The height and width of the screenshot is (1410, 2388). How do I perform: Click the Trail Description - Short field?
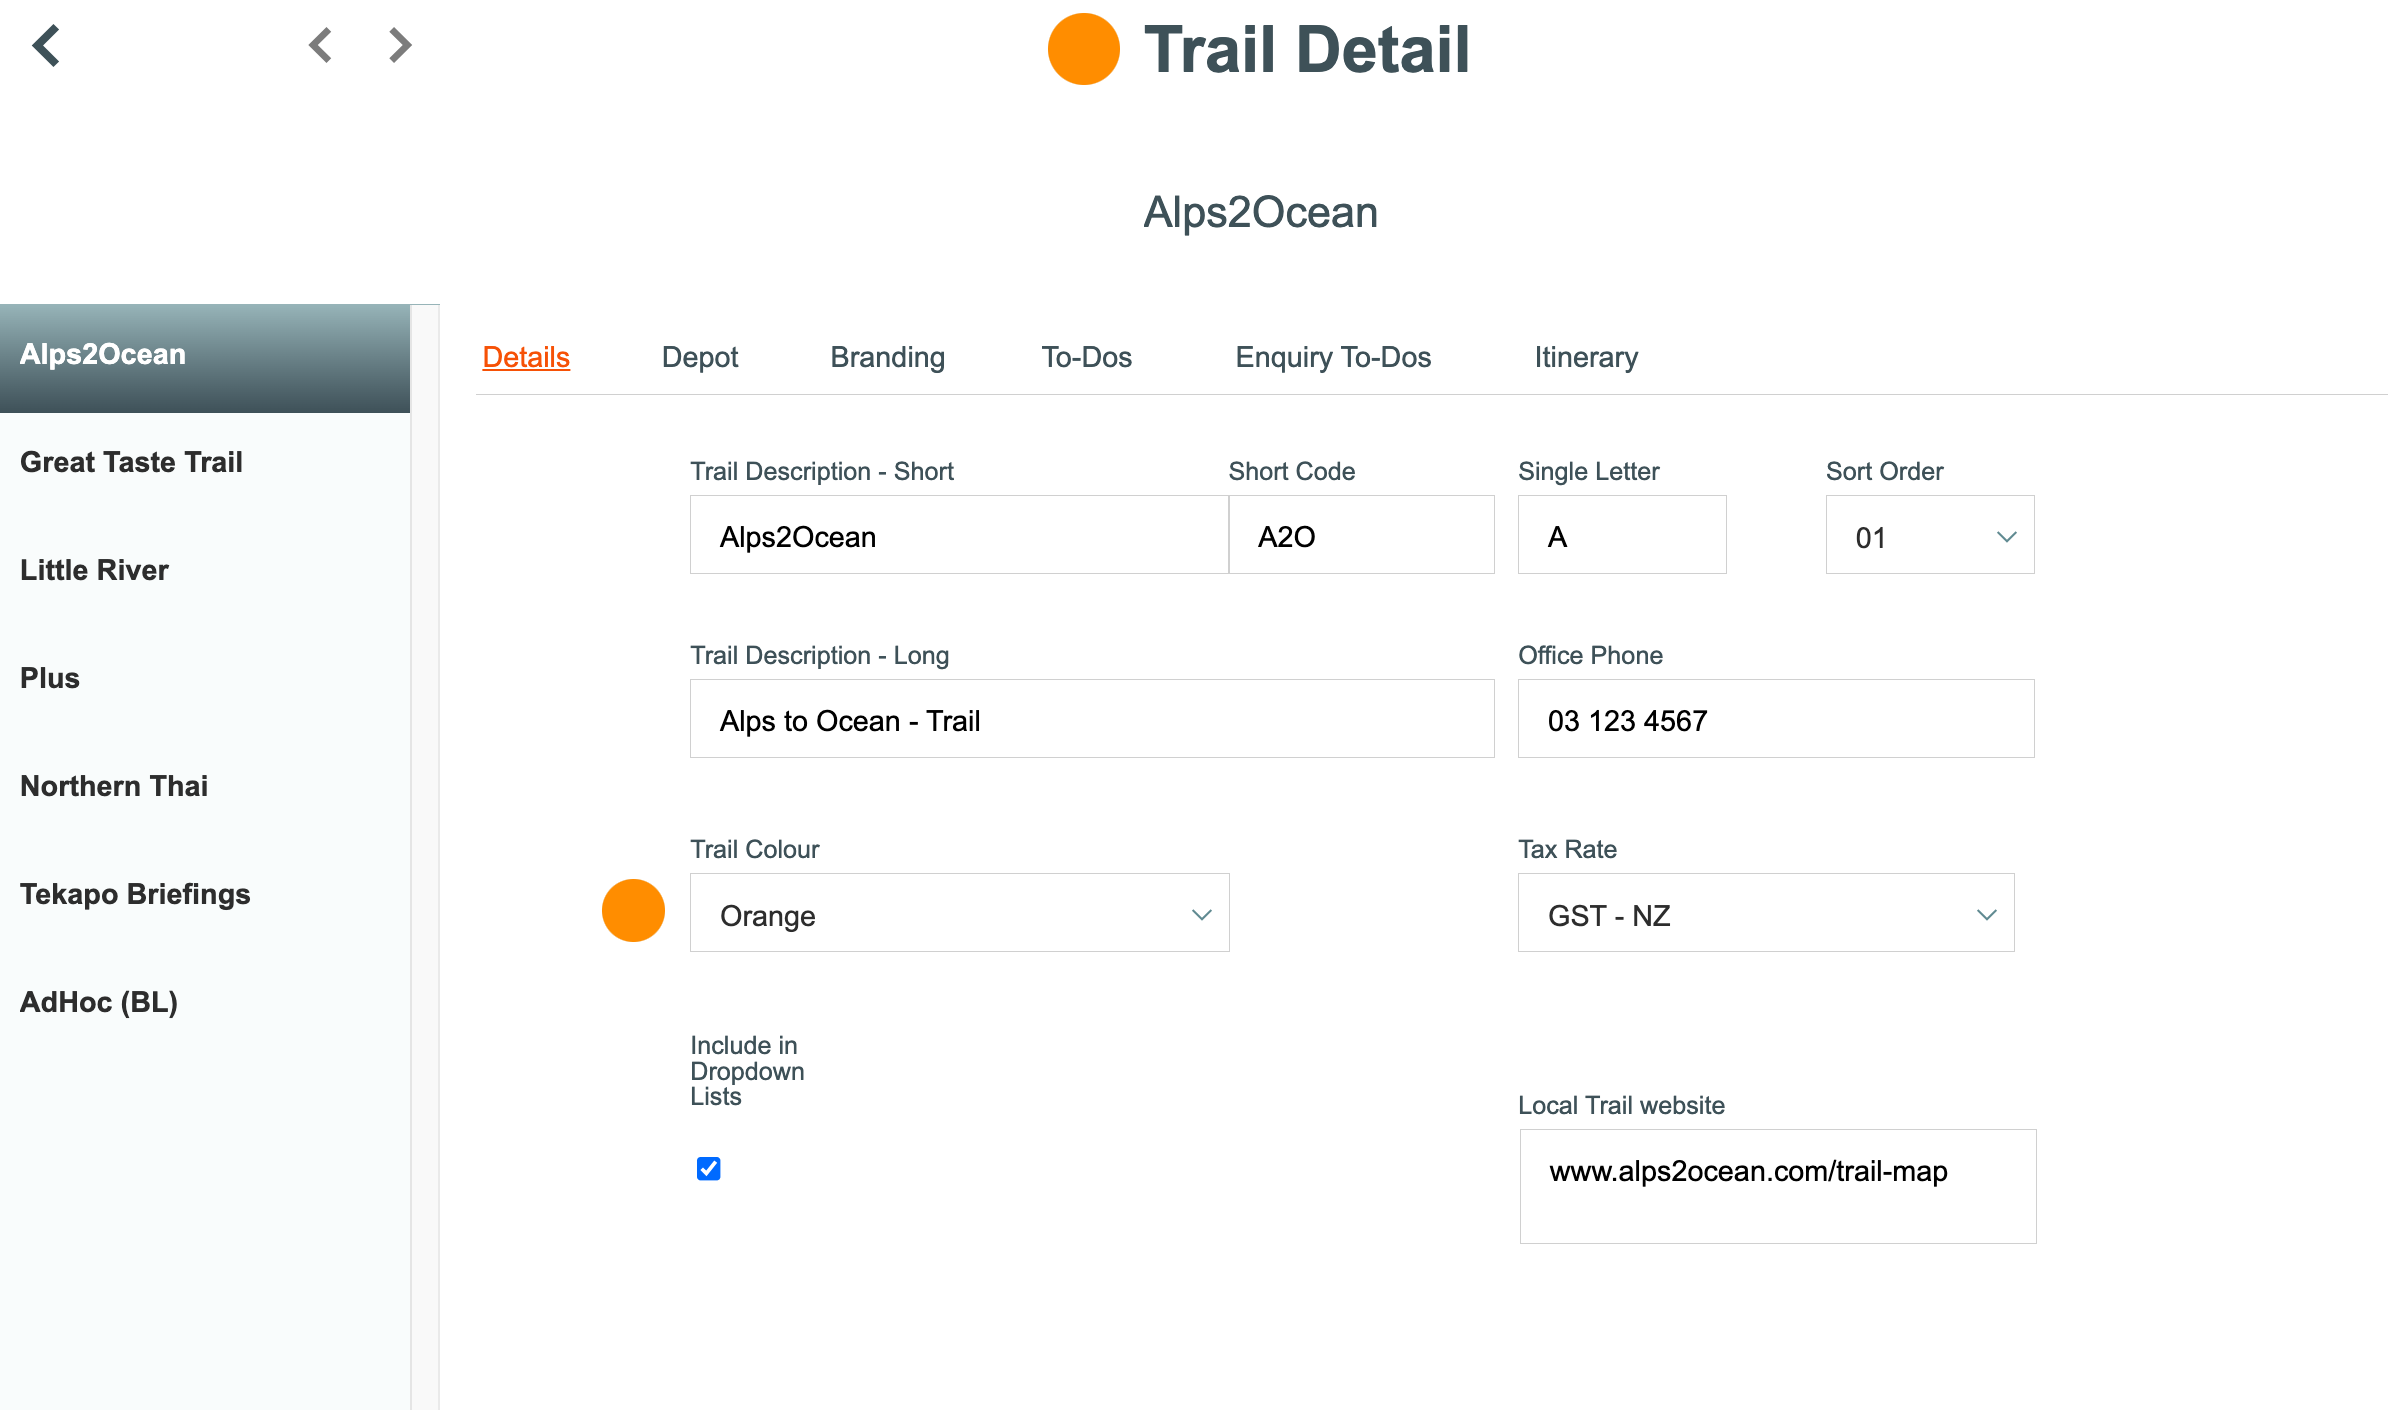coord(959,535)
